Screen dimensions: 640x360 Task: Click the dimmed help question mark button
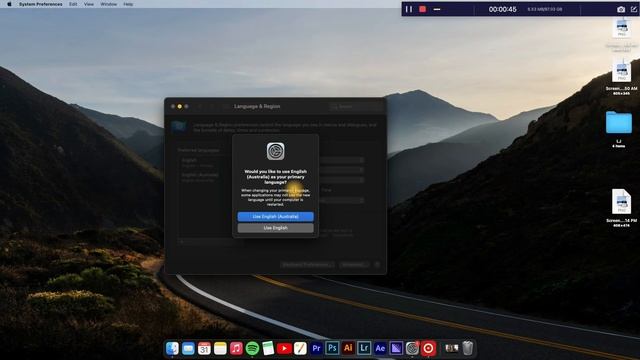click(377, 265)
